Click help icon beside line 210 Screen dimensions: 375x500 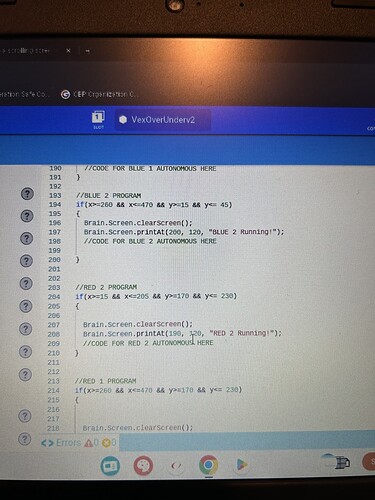[25, 352]
